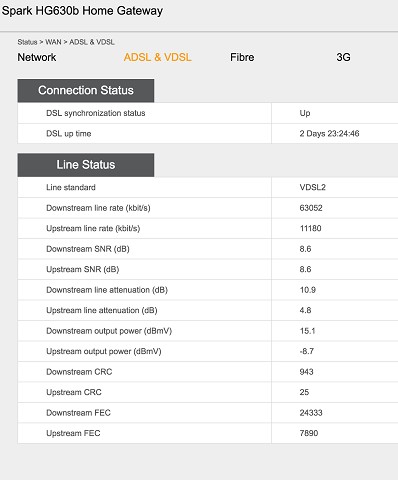Select Upstream line rate (kbit/s) label
Viewport: 398px width, 480px height.
[93, 228]
